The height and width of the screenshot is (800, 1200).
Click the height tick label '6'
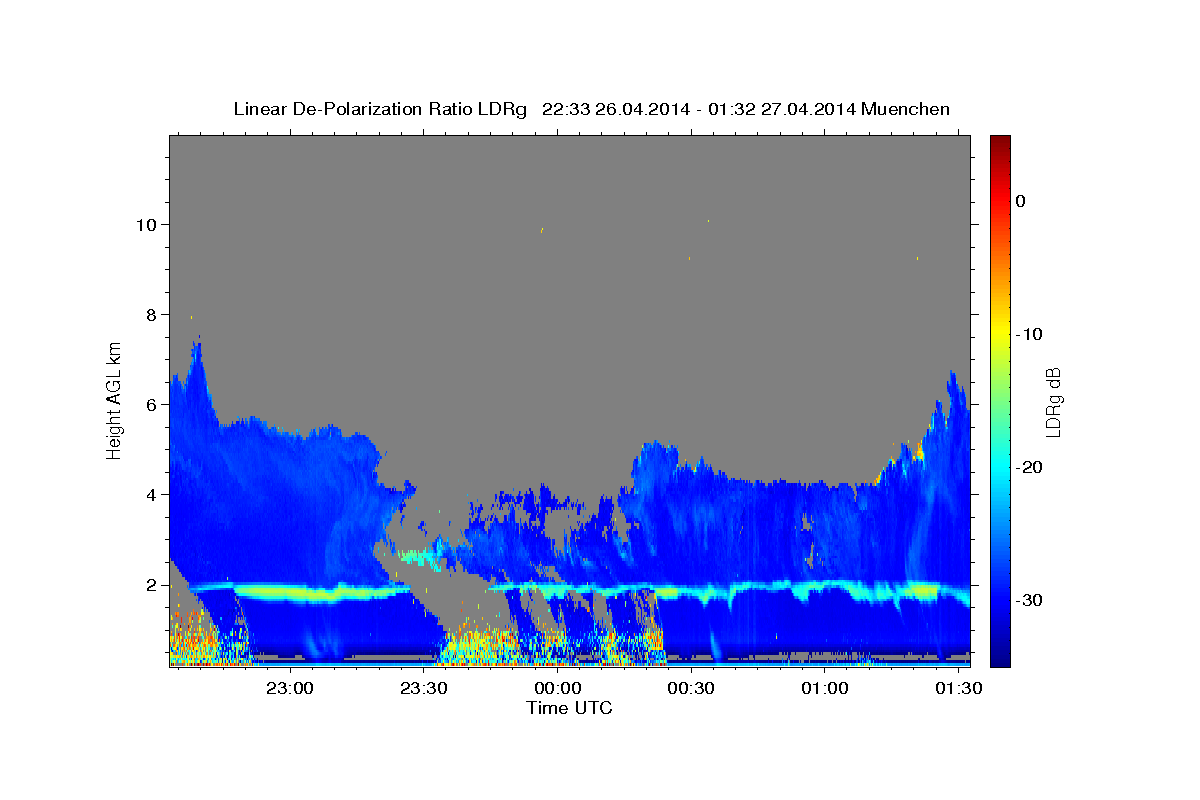click(154, 404)
